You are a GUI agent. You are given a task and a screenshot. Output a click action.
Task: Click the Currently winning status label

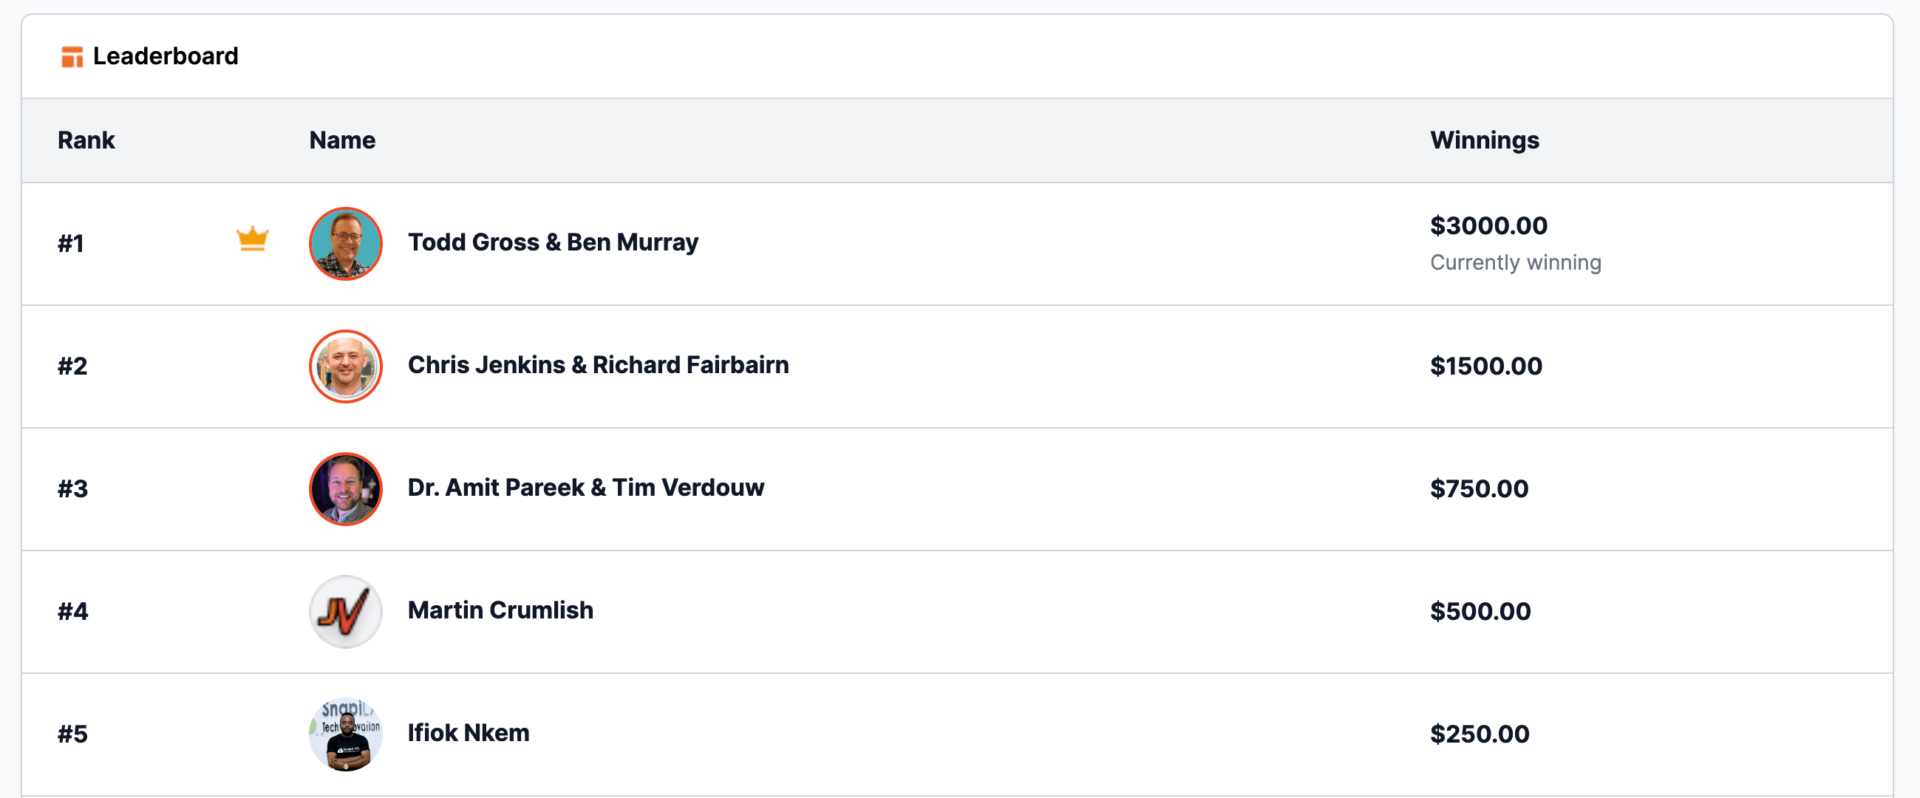(1515, 263)
